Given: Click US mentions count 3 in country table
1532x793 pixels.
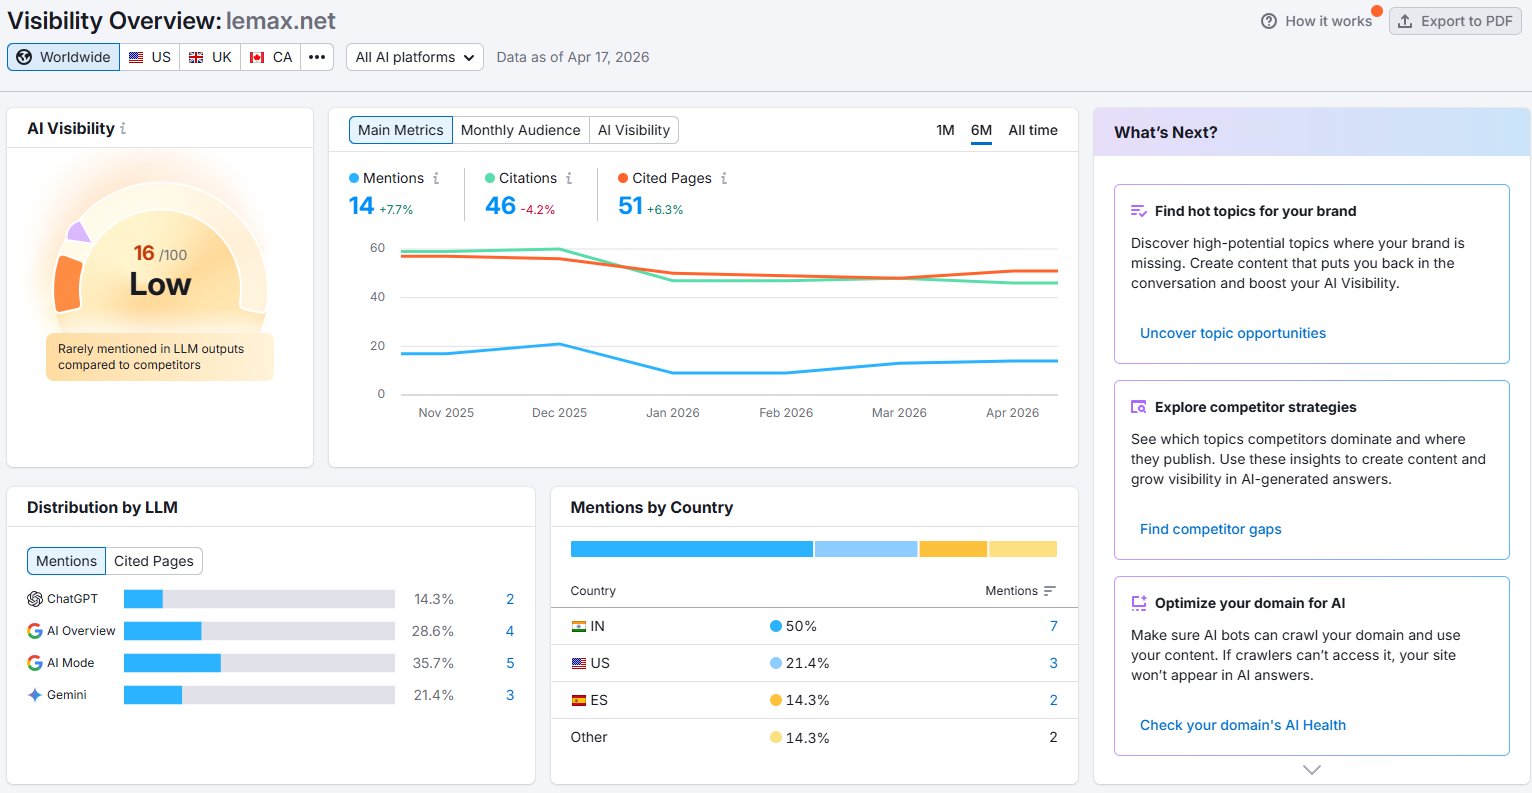Looking at the screenshot, I should pos(1053,663).
